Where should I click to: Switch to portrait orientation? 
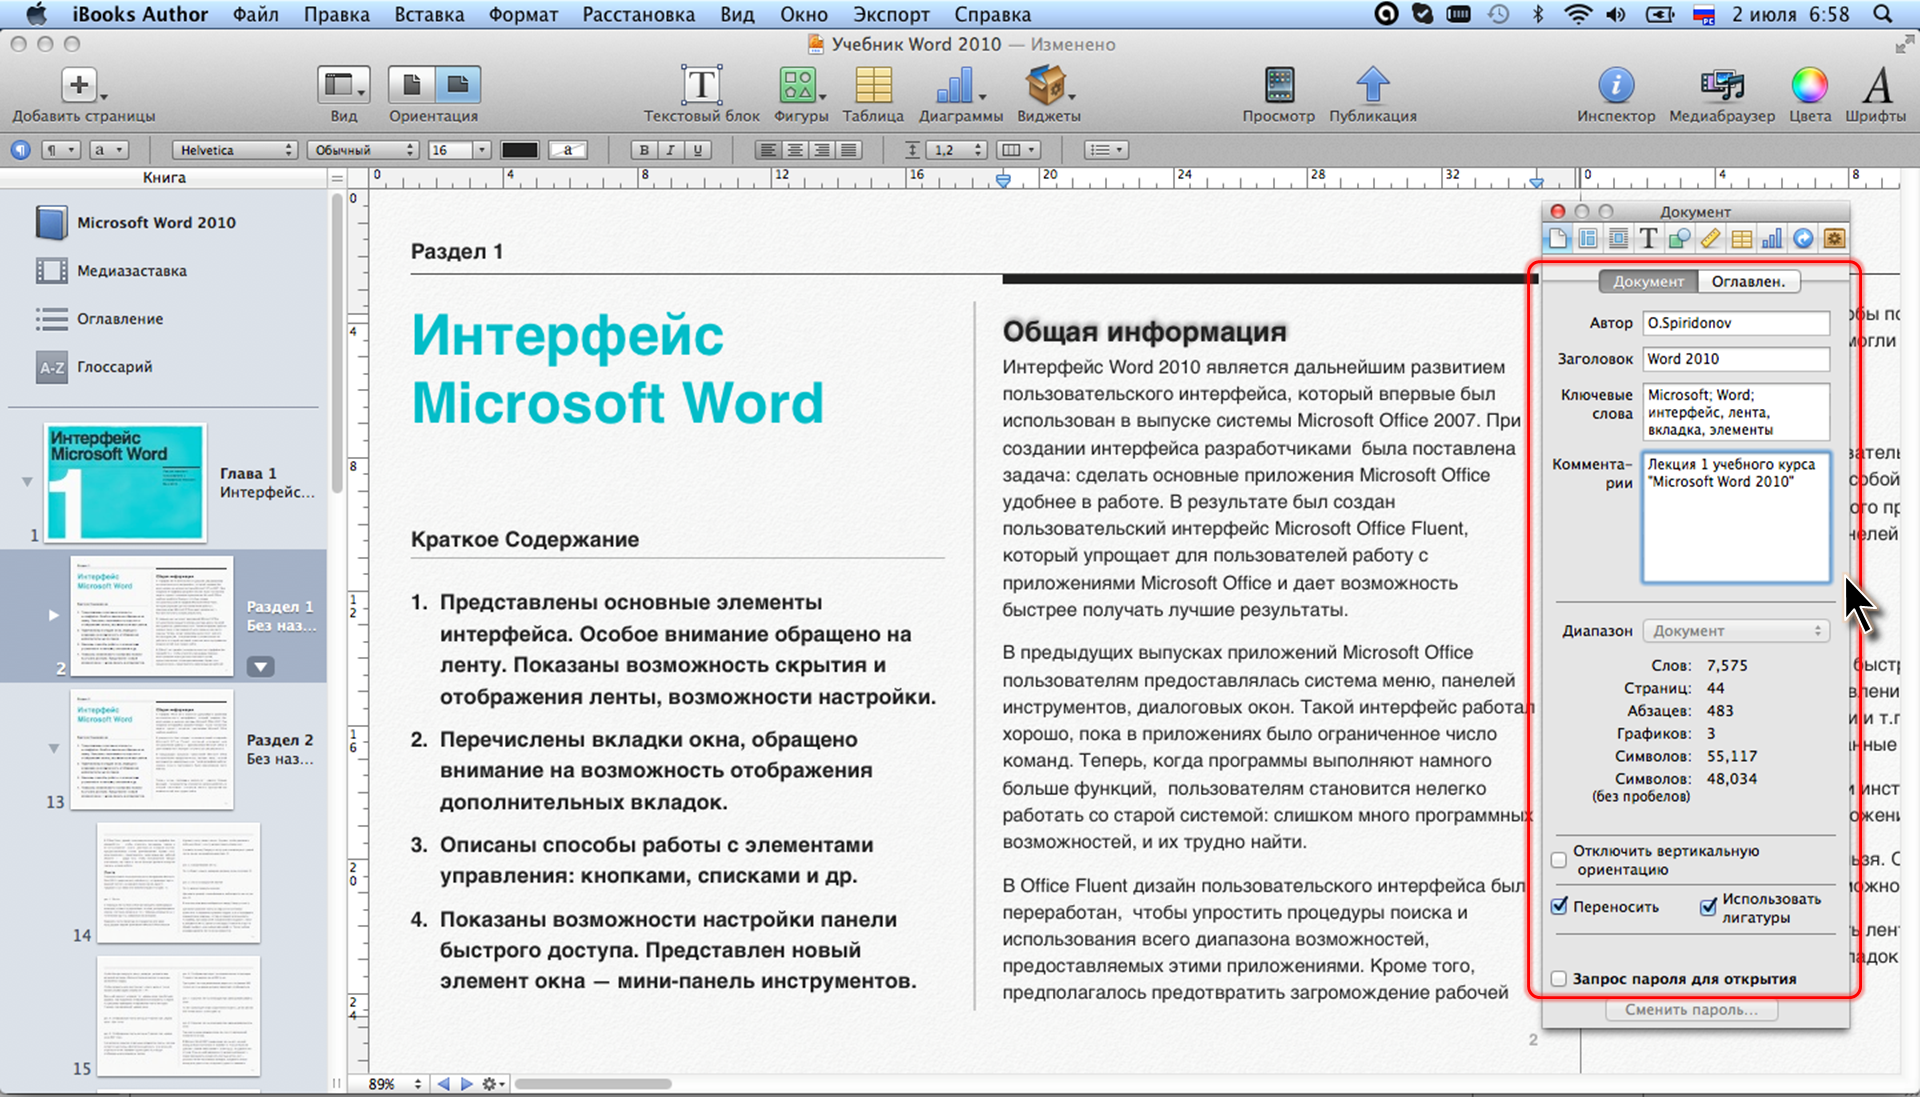click(411, 86)
